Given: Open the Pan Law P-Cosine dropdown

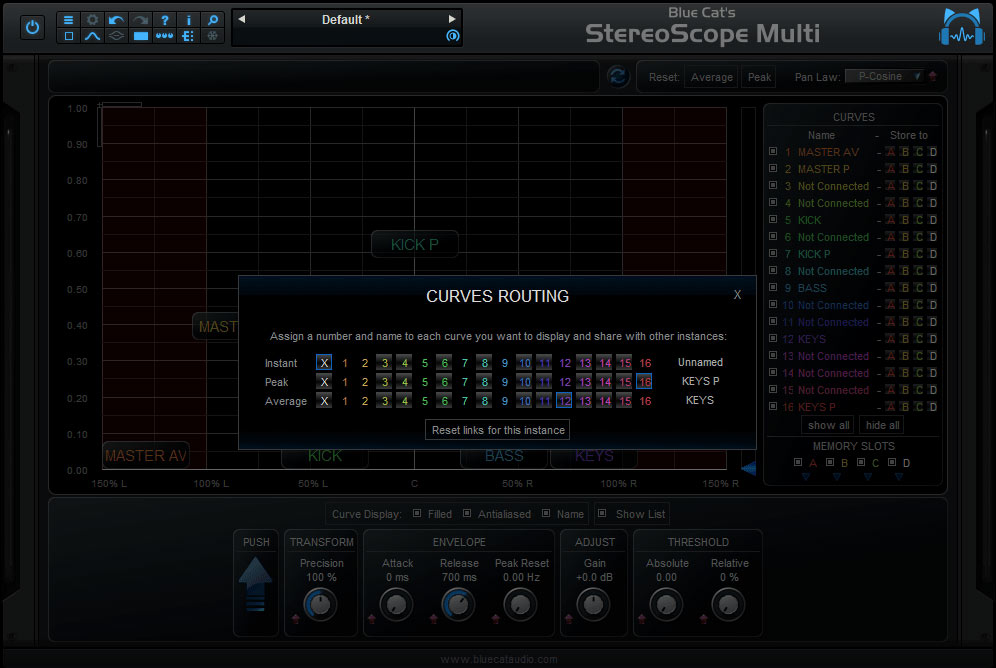Looking at the screenshot, I should [884, 75].
